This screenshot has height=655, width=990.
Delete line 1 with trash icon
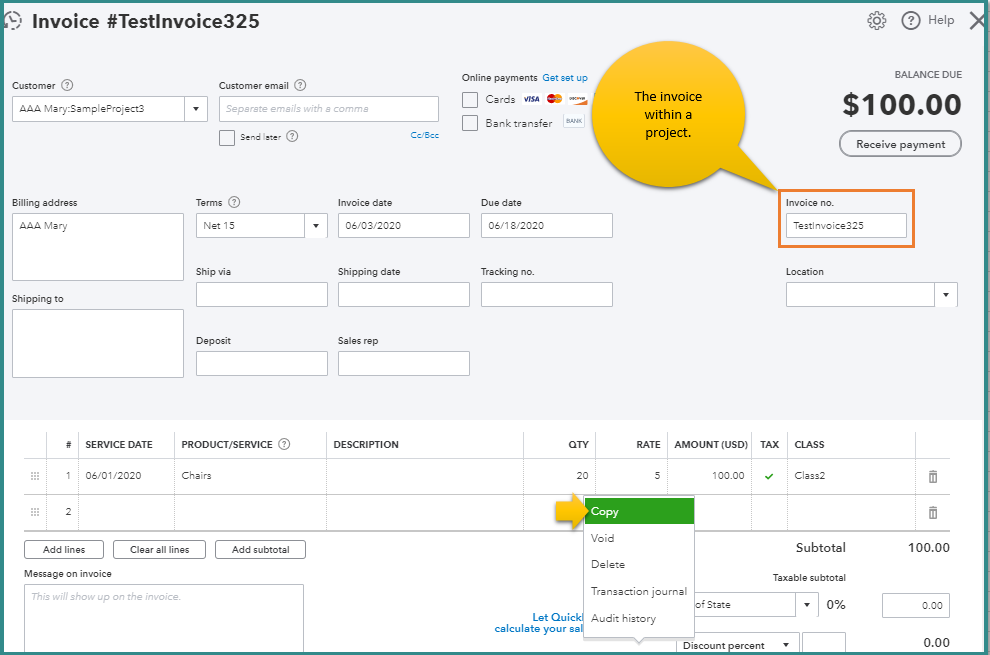pyautogui.click(x=933, y=476)
